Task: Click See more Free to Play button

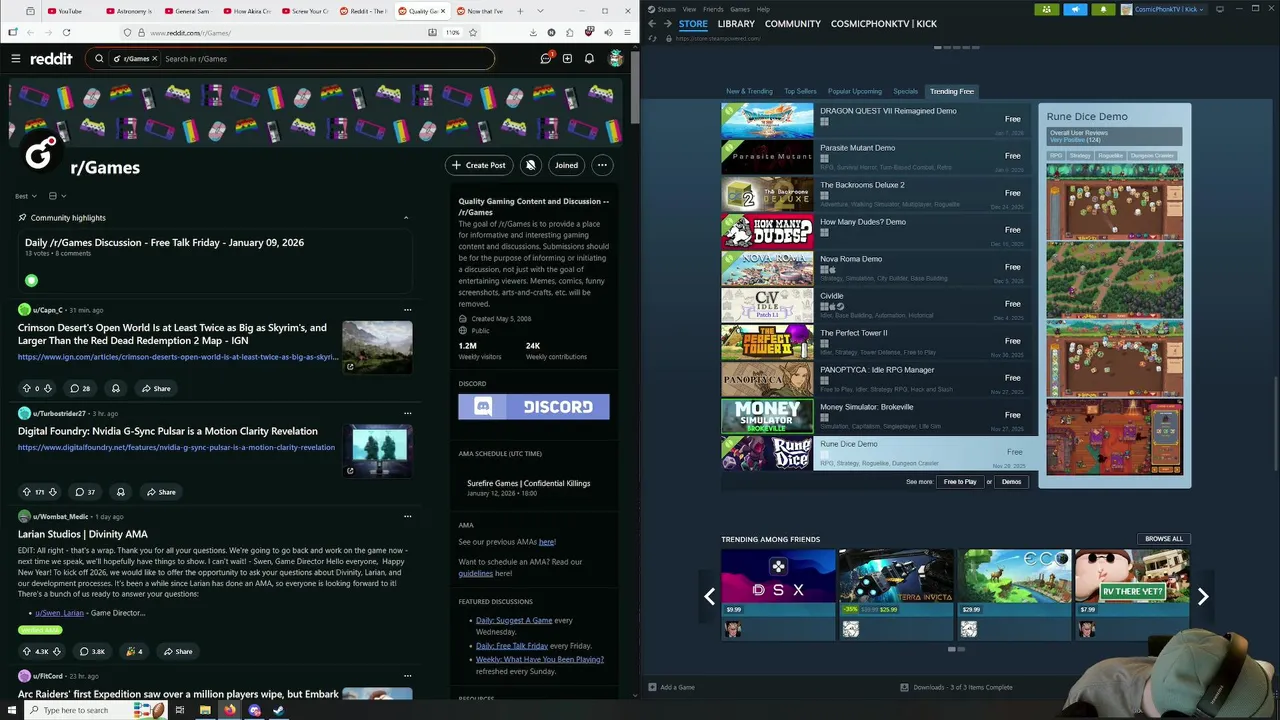Action: tap(960, 482)
